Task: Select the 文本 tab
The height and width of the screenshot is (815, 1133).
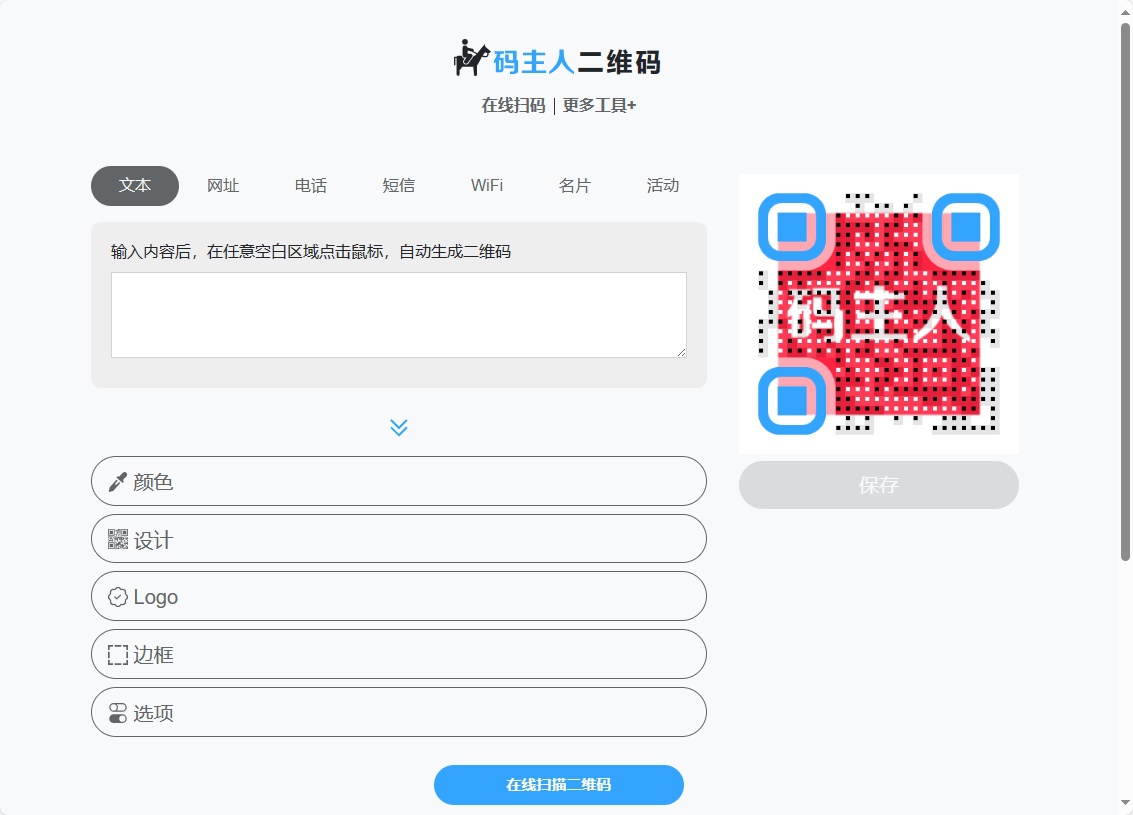Action: [x=135, y=186]
